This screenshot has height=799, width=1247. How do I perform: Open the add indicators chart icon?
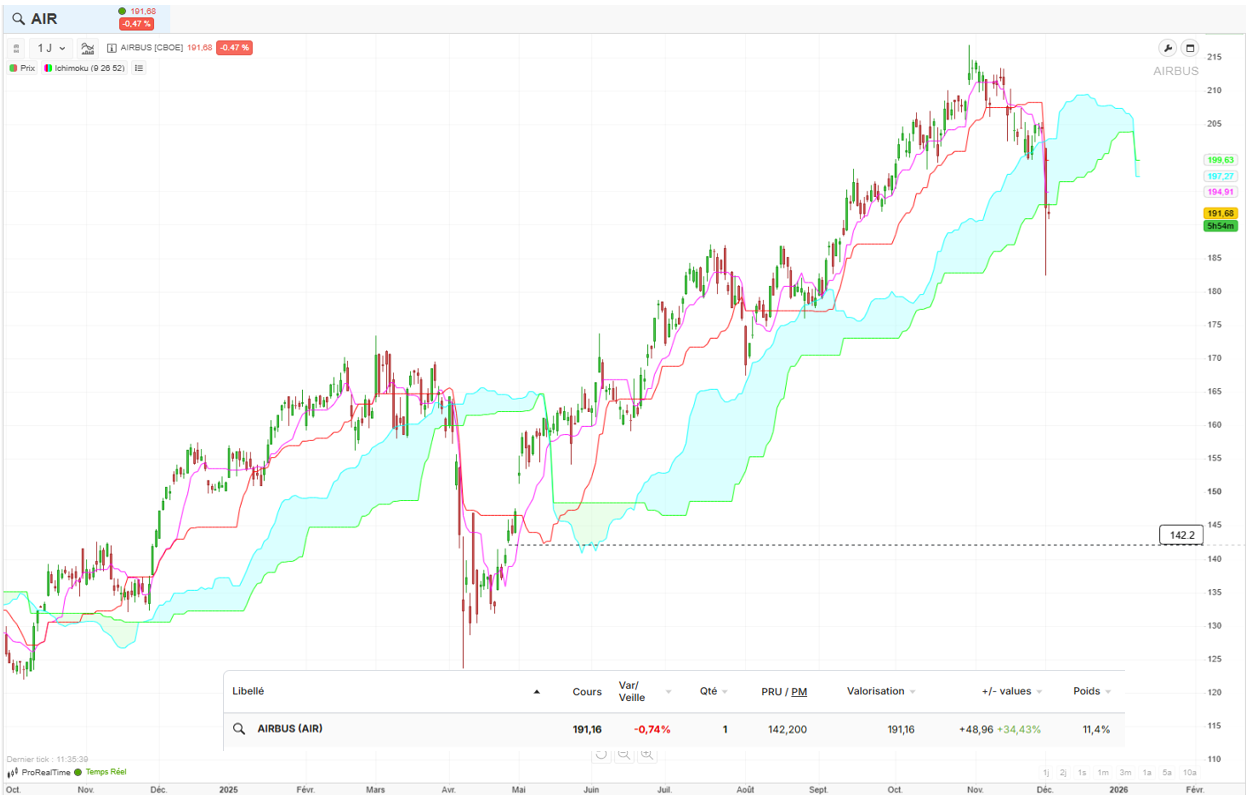coord(88,48)
